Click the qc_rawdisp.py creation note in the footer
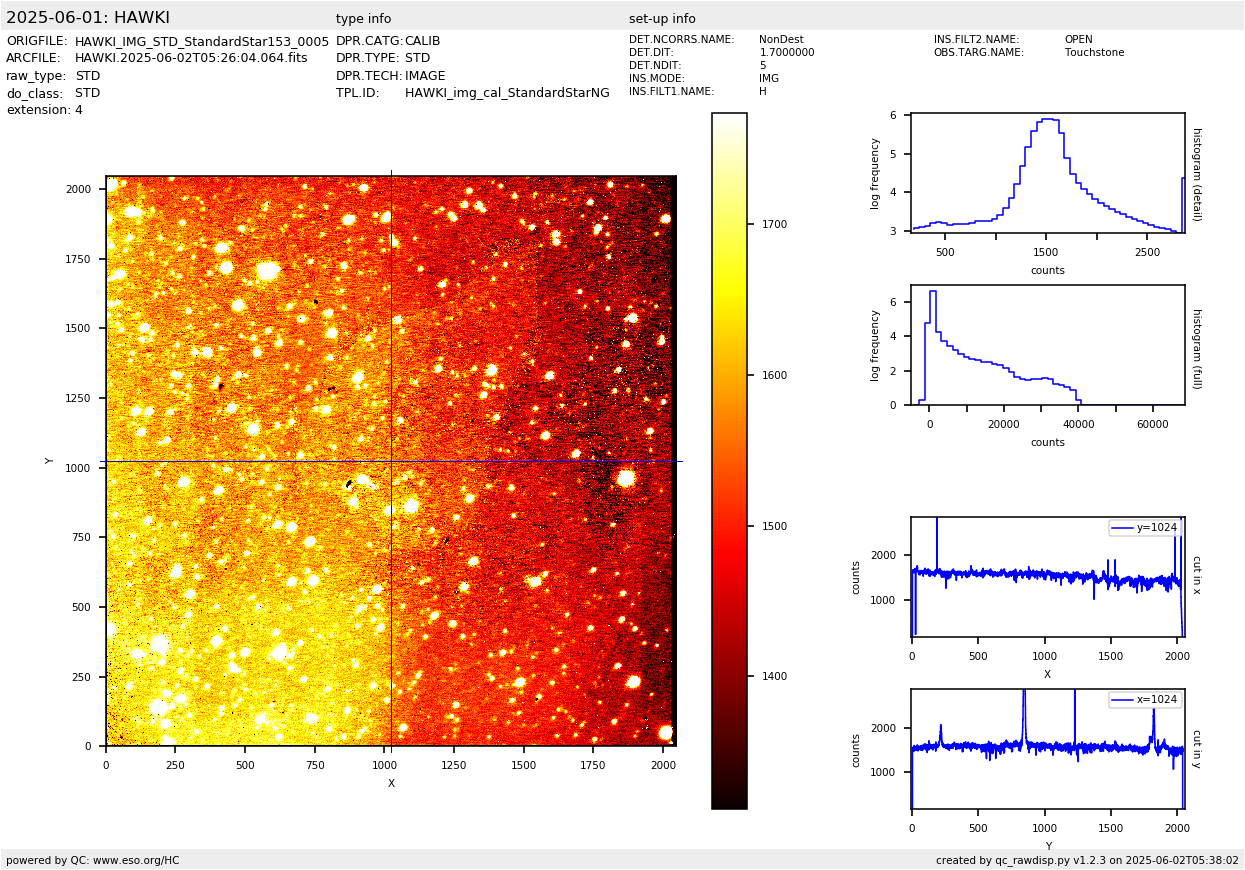 tap(1087, 860)
